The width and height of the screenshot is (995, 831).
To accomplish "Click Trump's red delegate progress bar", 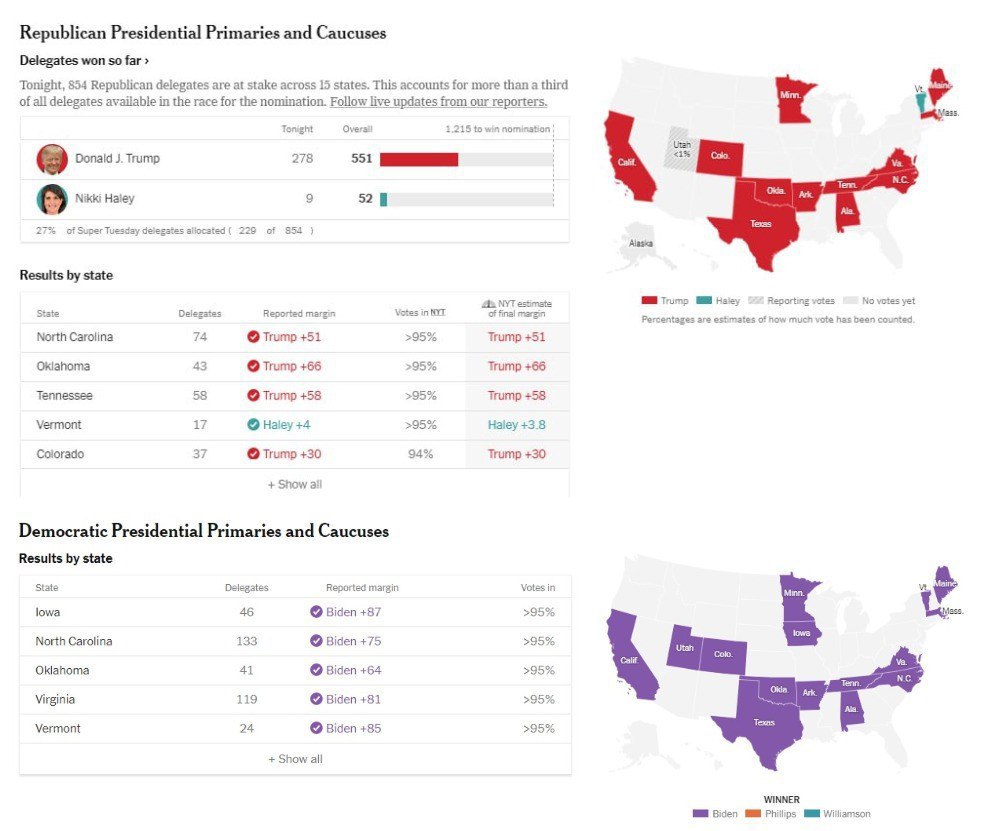I will pos(419,159).
